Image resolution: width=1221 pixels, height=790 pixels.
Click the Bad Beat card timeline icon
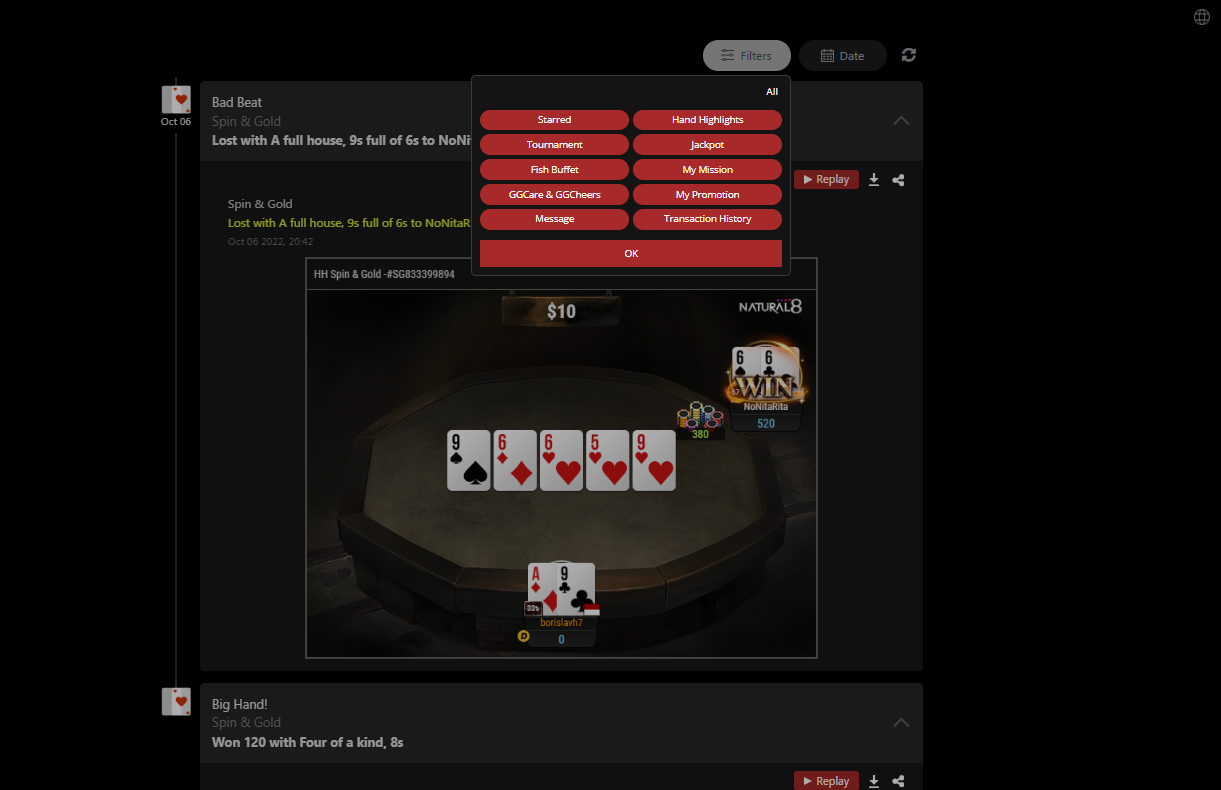(x=176, y=99)
